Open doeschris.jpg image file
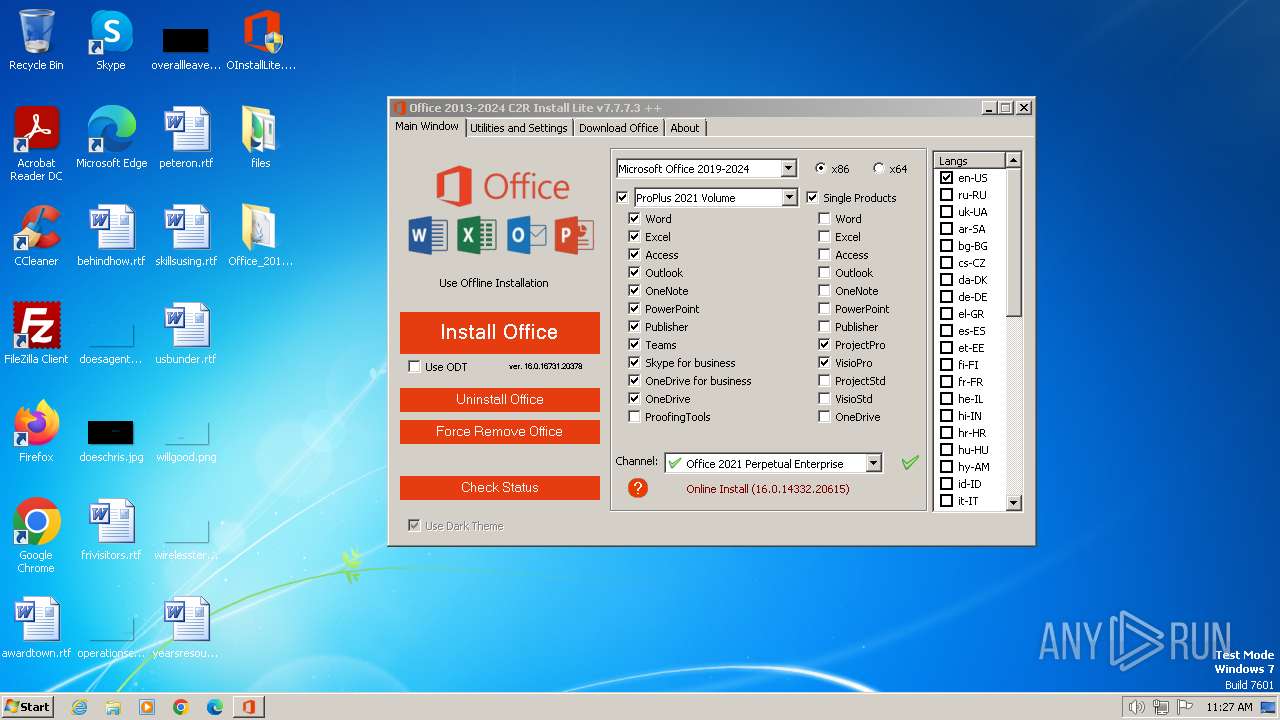 click(x=111, y=440)
